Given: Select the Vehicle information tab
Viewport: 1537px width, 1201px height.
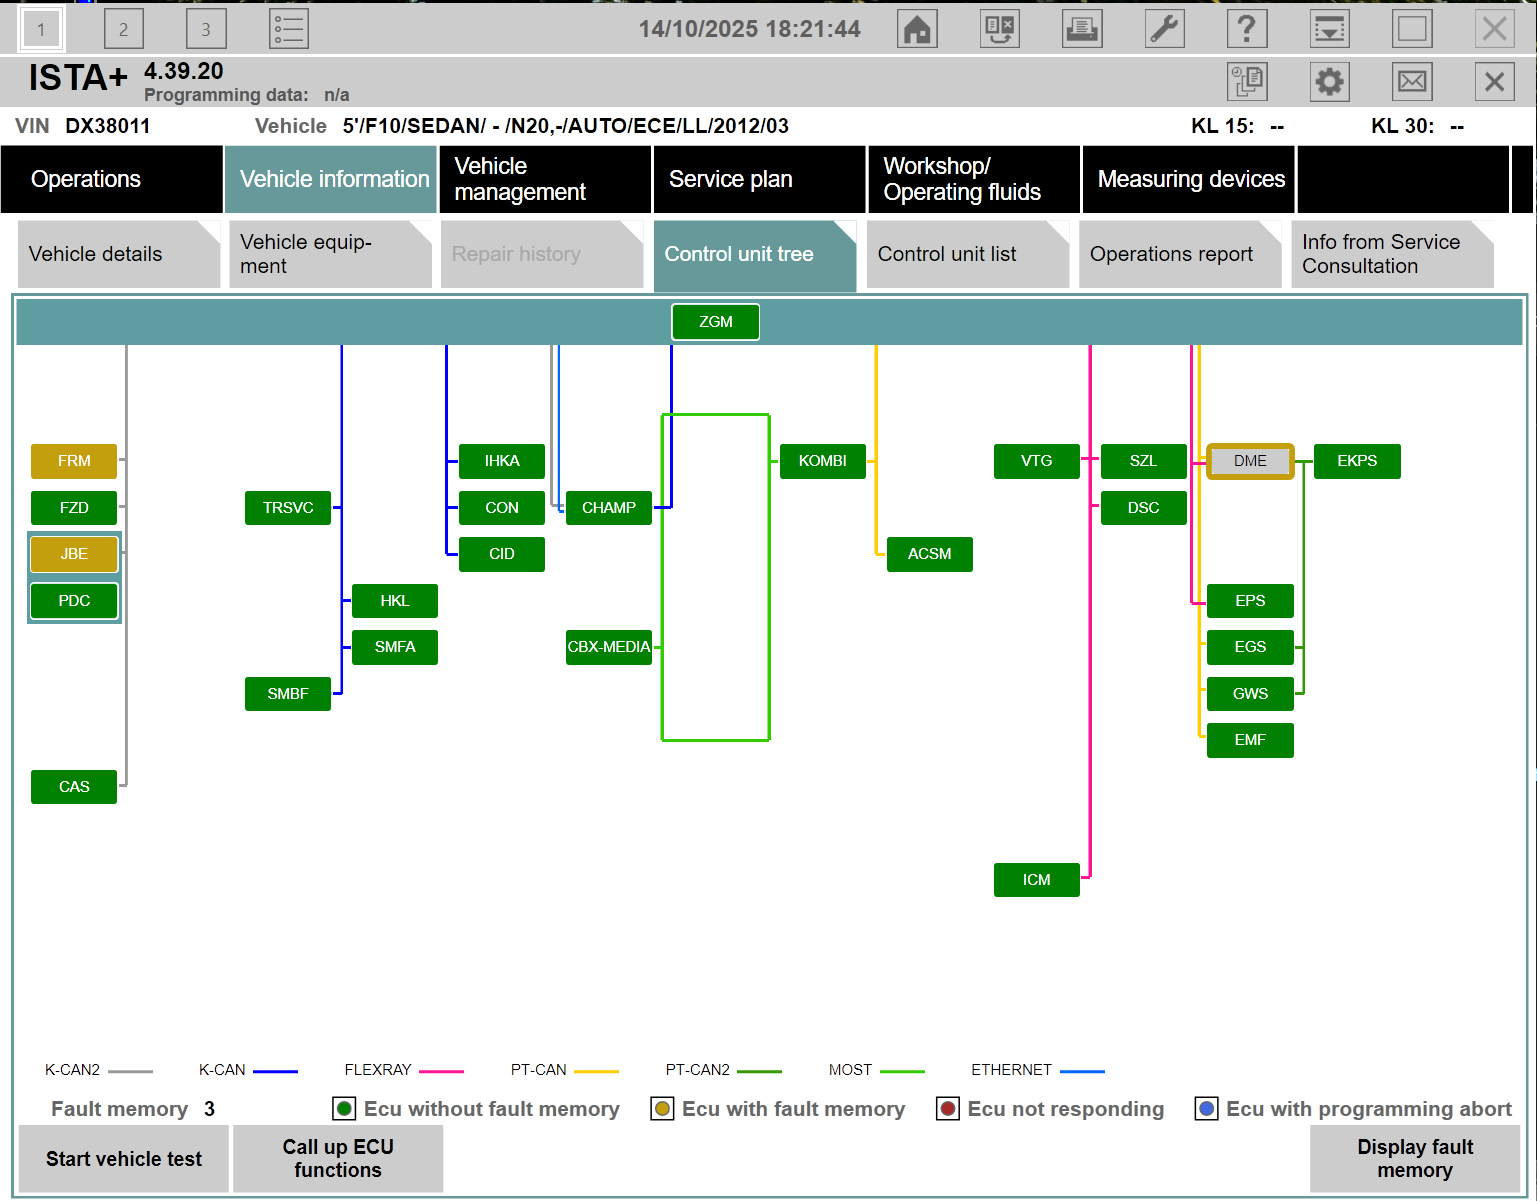Looking at the screenshot, I should [x=331, y=179].
